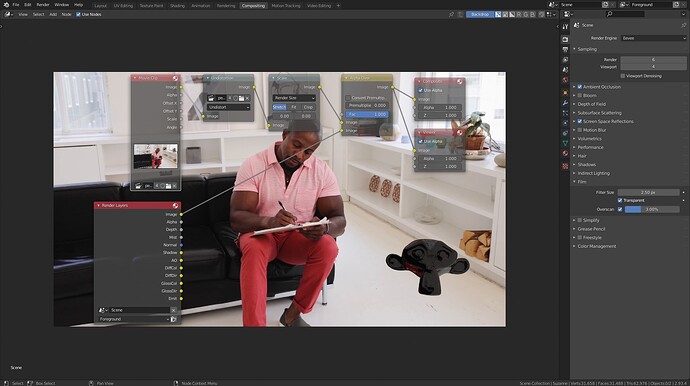
Task: Open the Physics properties icon
Action: (x=565, y=123)
